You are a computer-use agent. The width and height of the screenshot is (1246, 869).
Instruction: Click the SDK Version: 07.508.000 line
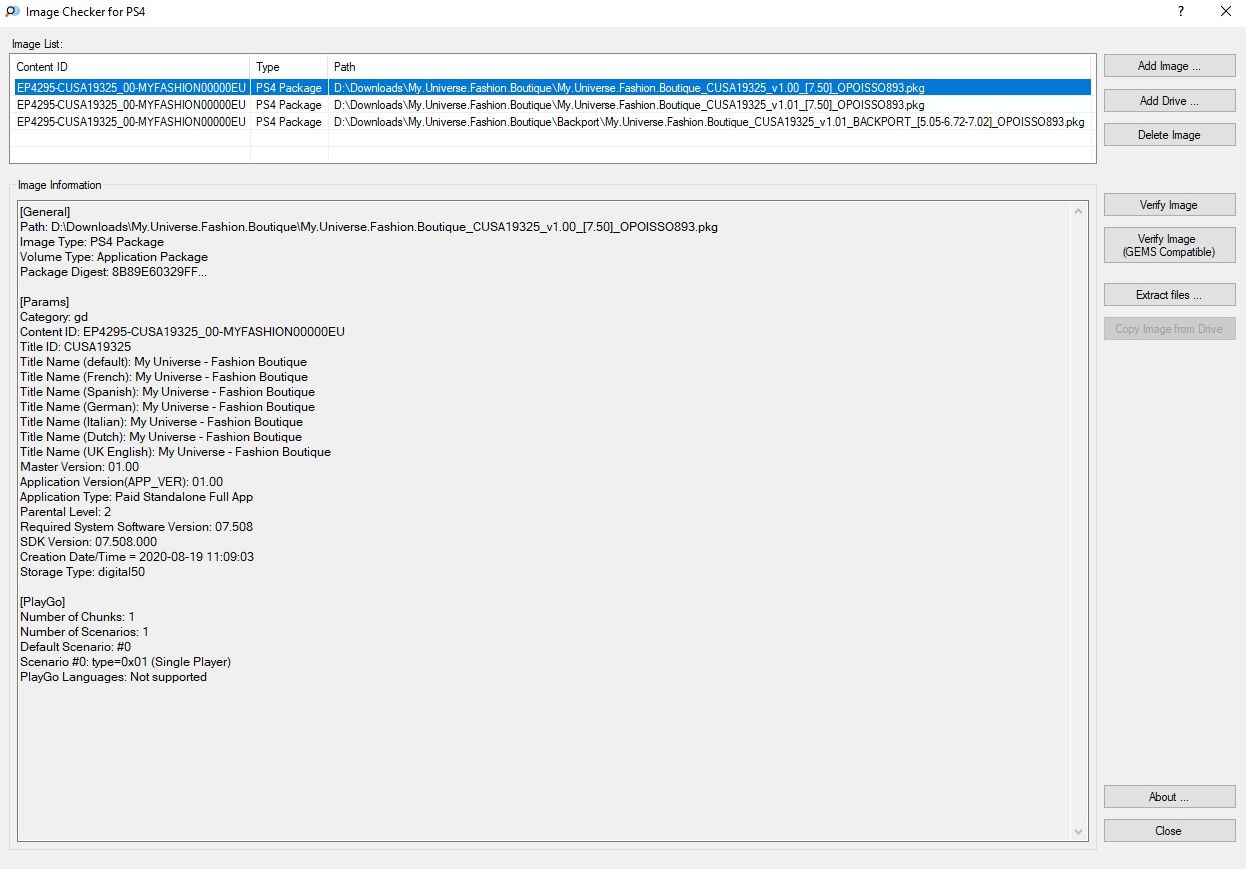(x=88, y=542)
